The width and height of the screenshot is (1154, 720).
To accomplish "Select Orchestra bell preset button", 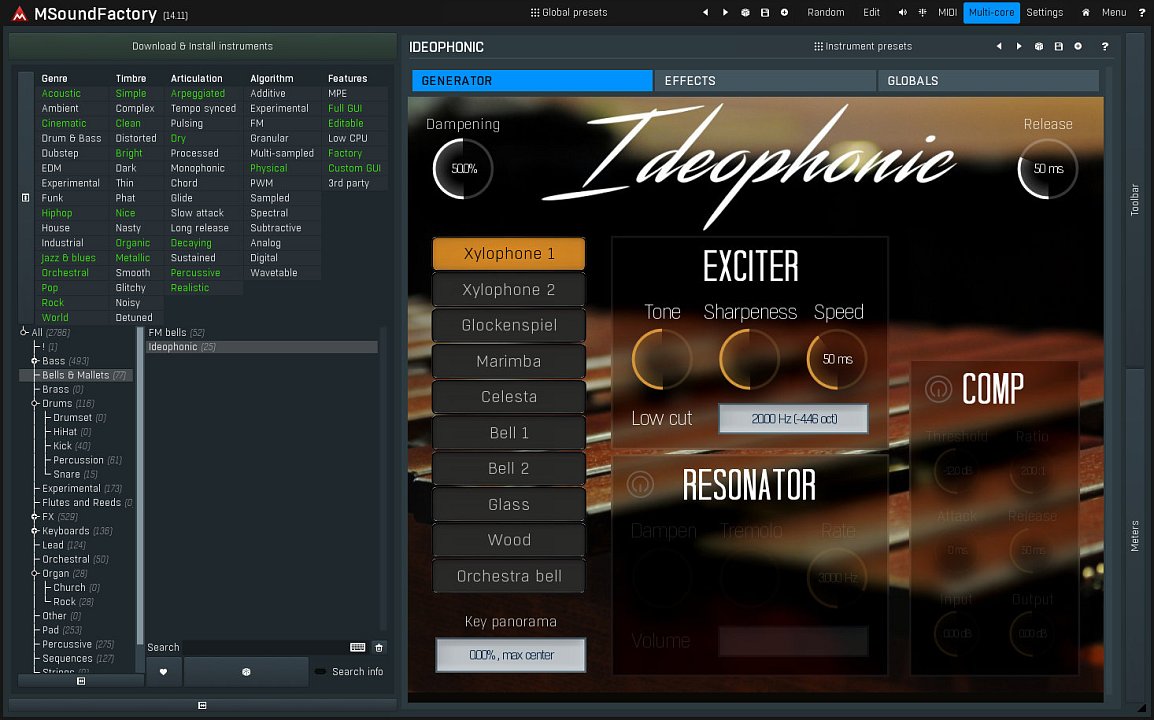I will pyautogui.click(x=509, y=576).
